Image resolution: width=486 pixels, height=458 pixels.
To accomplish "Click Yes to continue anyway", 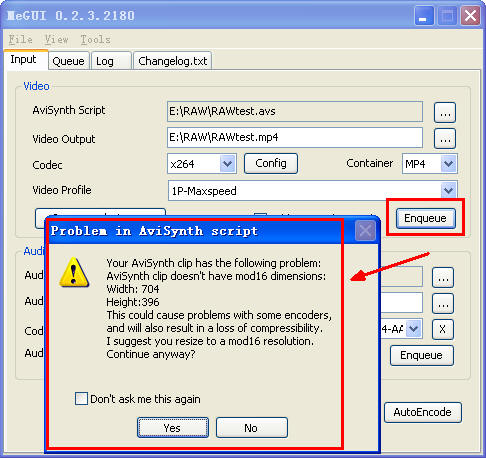I will click(173, 428).
